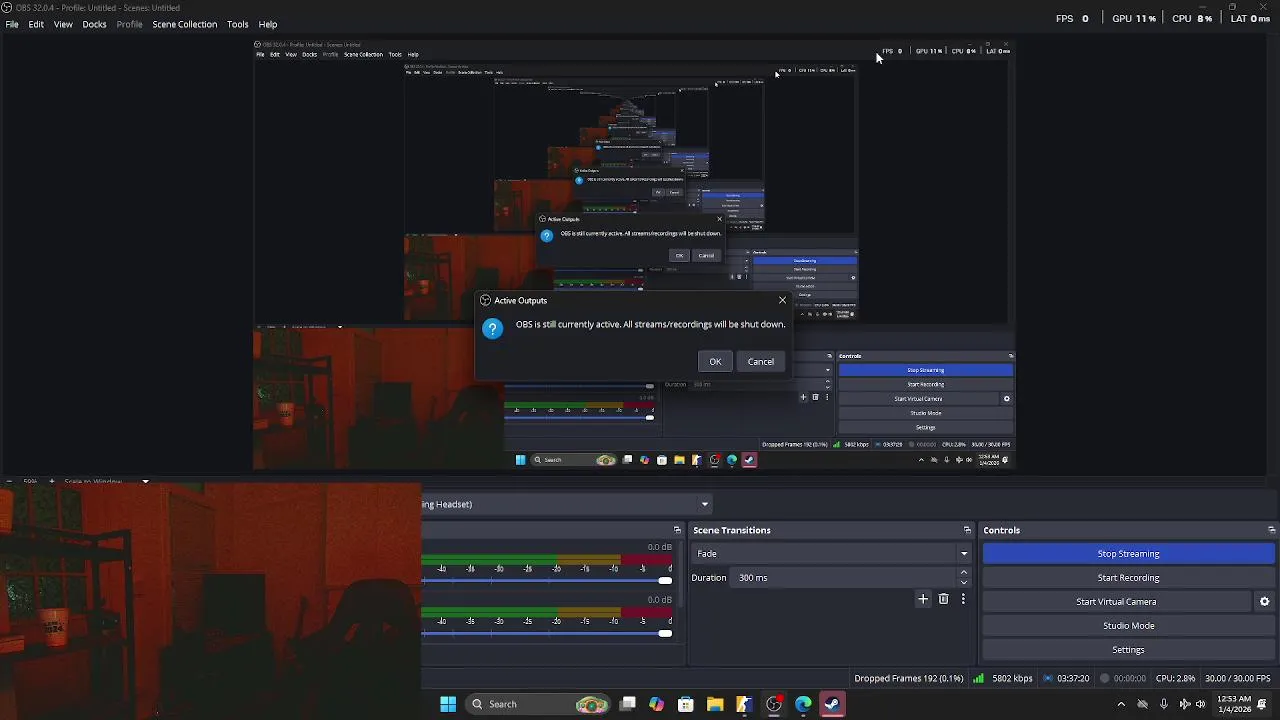
Task: Toggle Studio Mode
Action: tap(1128, 625)
